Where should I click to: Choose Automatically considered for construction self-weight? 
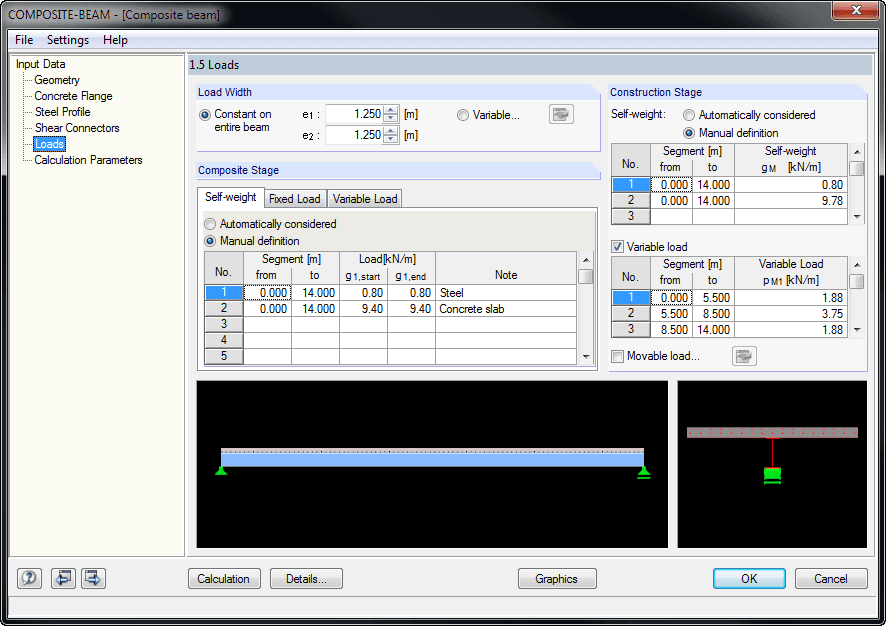pyautogui.click(x=689, y=115)
